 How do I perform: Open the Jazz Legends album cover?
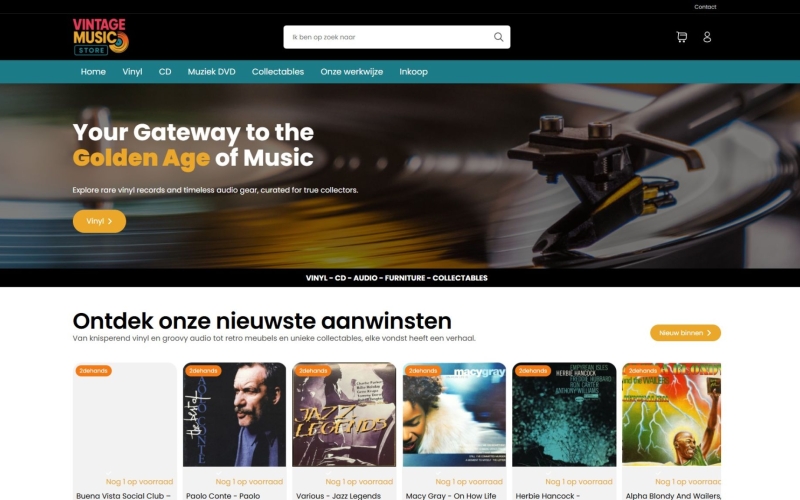coord(344,414)
